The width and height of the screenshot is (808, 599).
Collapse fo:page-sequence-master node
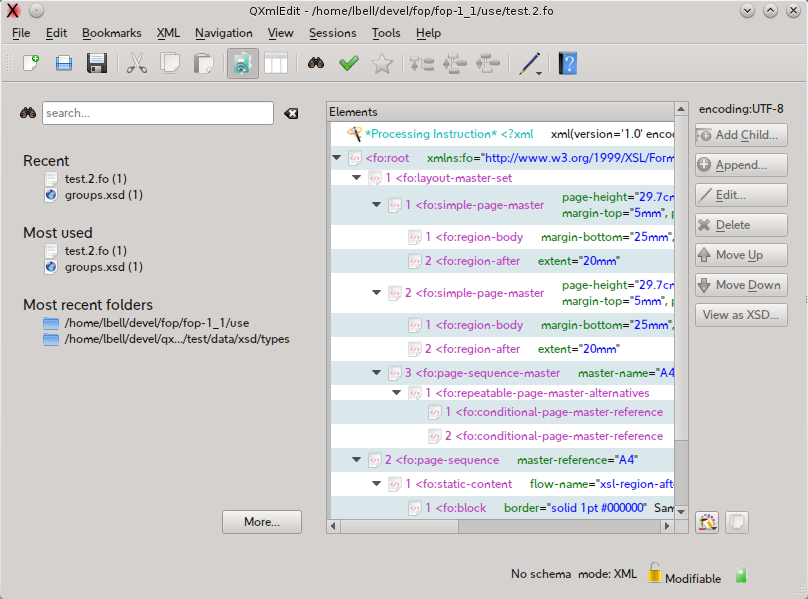[377, 372]
